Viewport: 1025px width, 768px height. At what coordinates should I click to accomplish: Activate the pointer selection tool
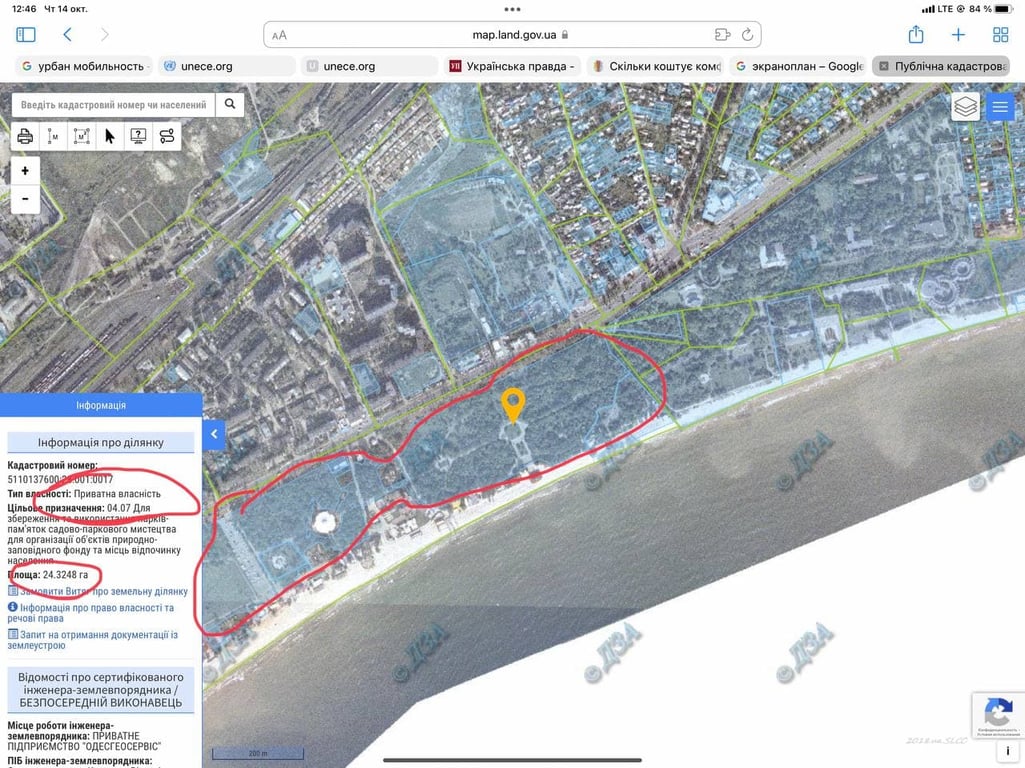(109, 136)
